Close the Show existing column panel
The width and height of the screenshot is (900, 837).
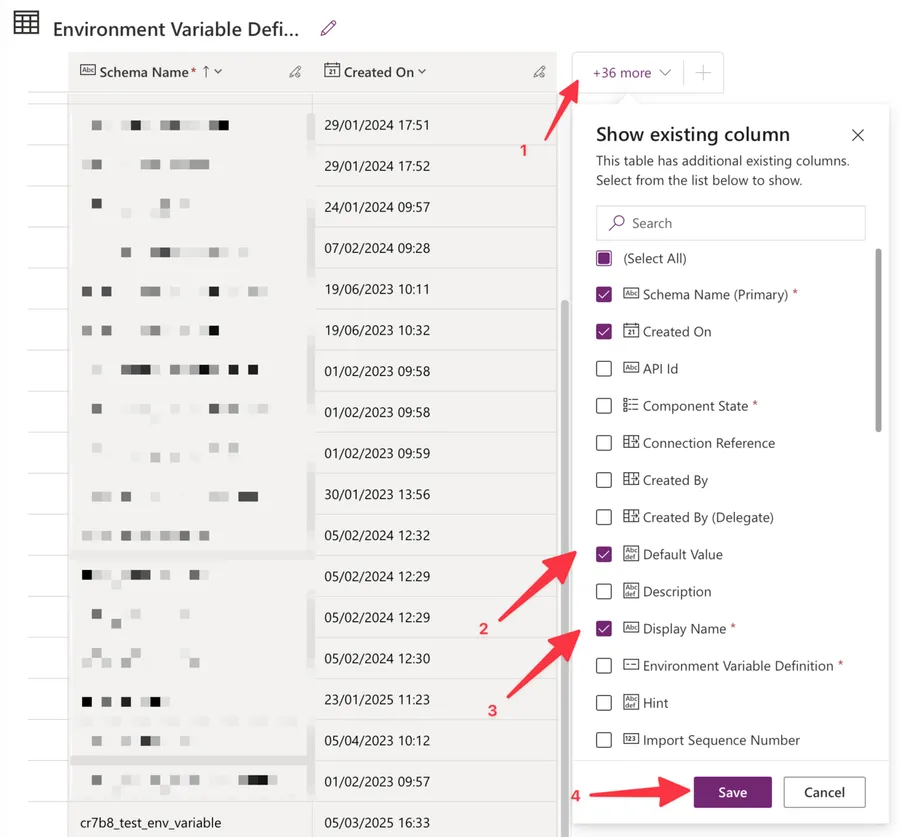pyautogui.click(x=857, y=135)
